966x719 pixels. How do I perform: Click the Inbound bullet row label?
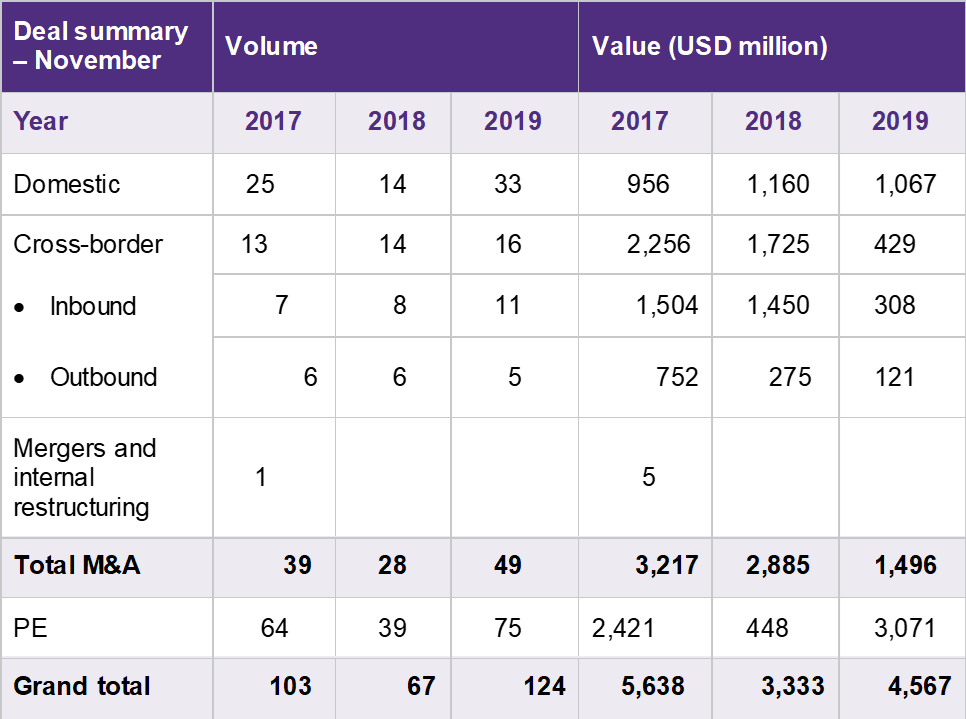(x=93, y=306)
